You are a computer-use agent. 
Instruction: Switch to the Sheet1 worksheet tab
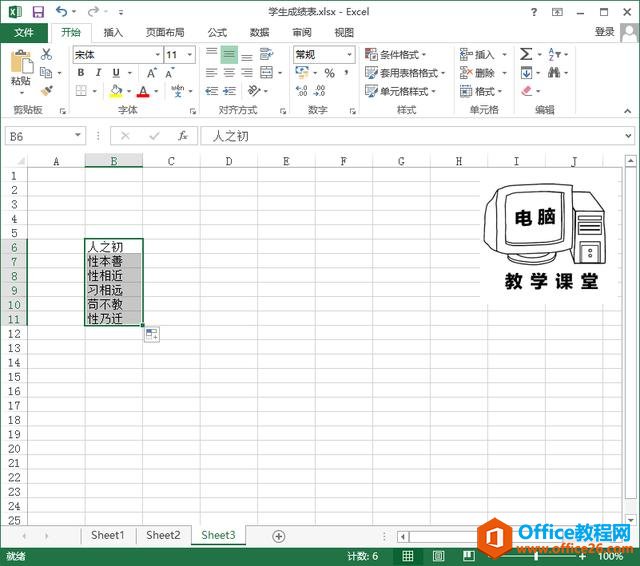[108, 535]
